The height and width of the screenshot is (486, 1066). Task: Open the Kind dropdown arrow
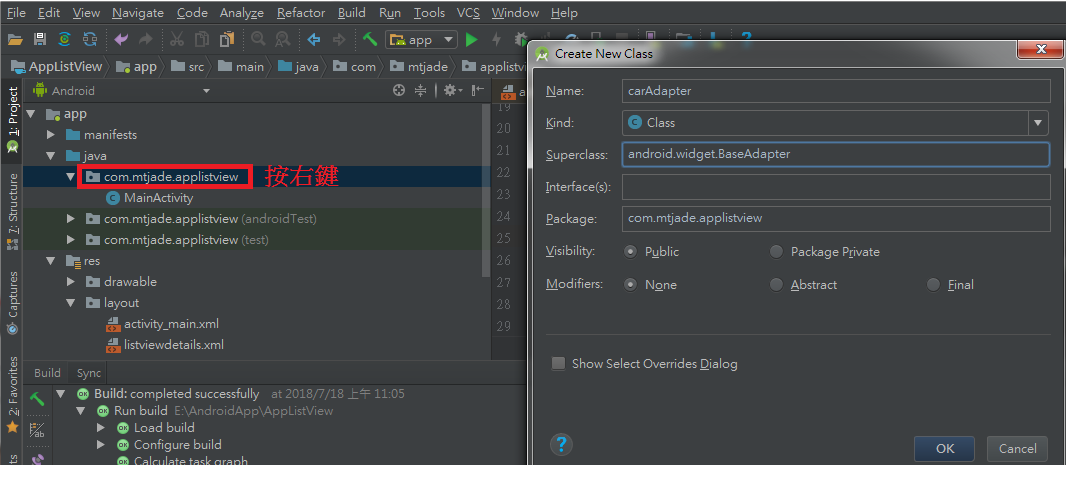click(x=1038, y=123)
